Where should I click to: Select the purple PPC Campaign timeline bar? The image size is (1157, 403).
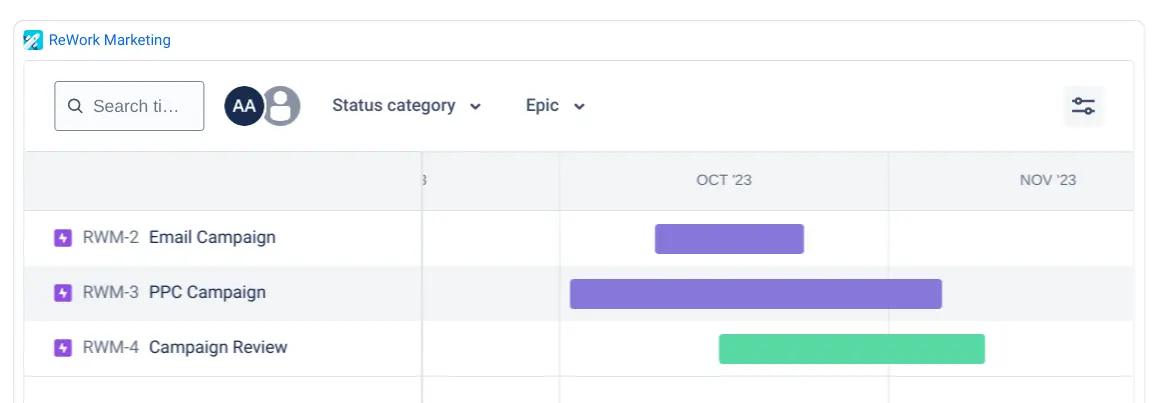coord(755,294)
